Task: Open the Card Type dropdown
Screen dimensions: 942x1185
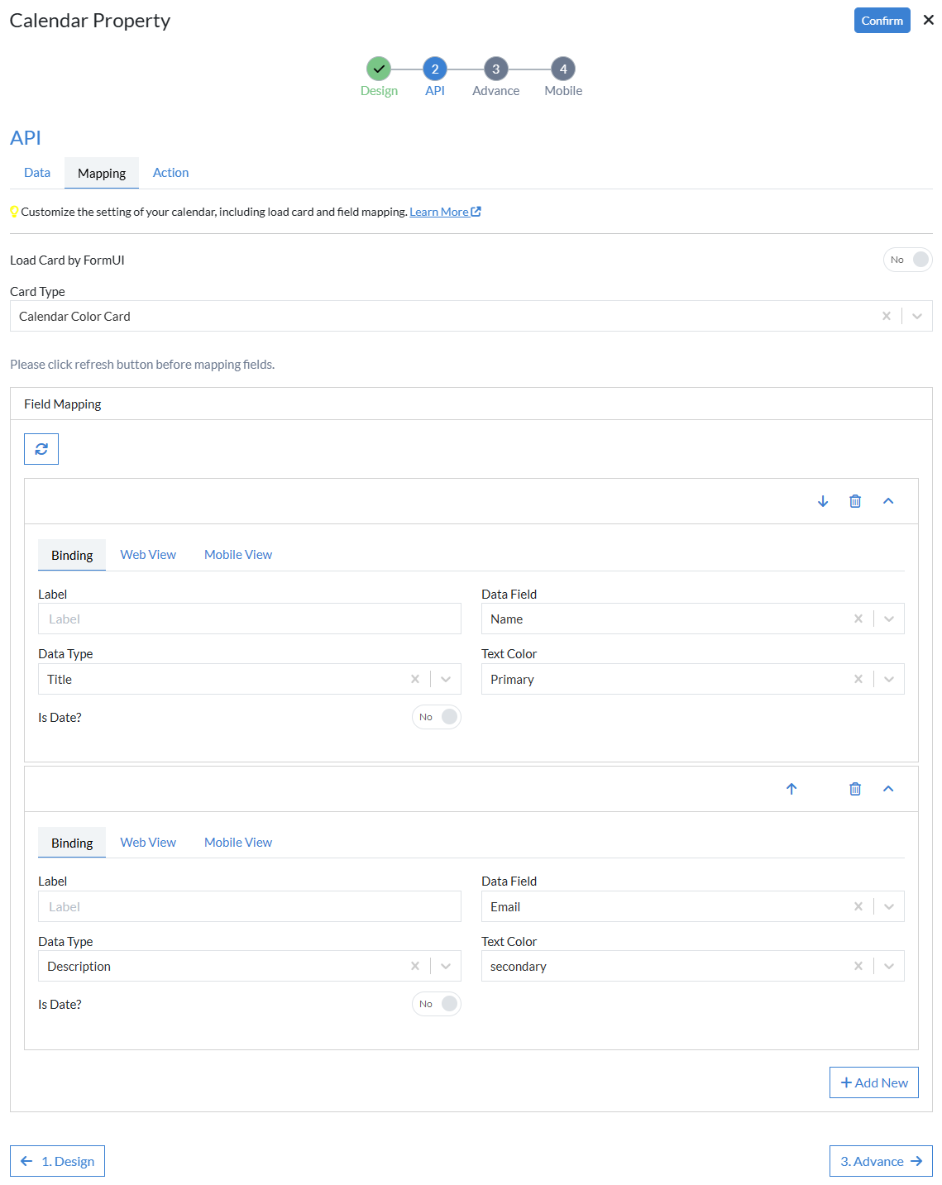Action: (x=917, y=316)
